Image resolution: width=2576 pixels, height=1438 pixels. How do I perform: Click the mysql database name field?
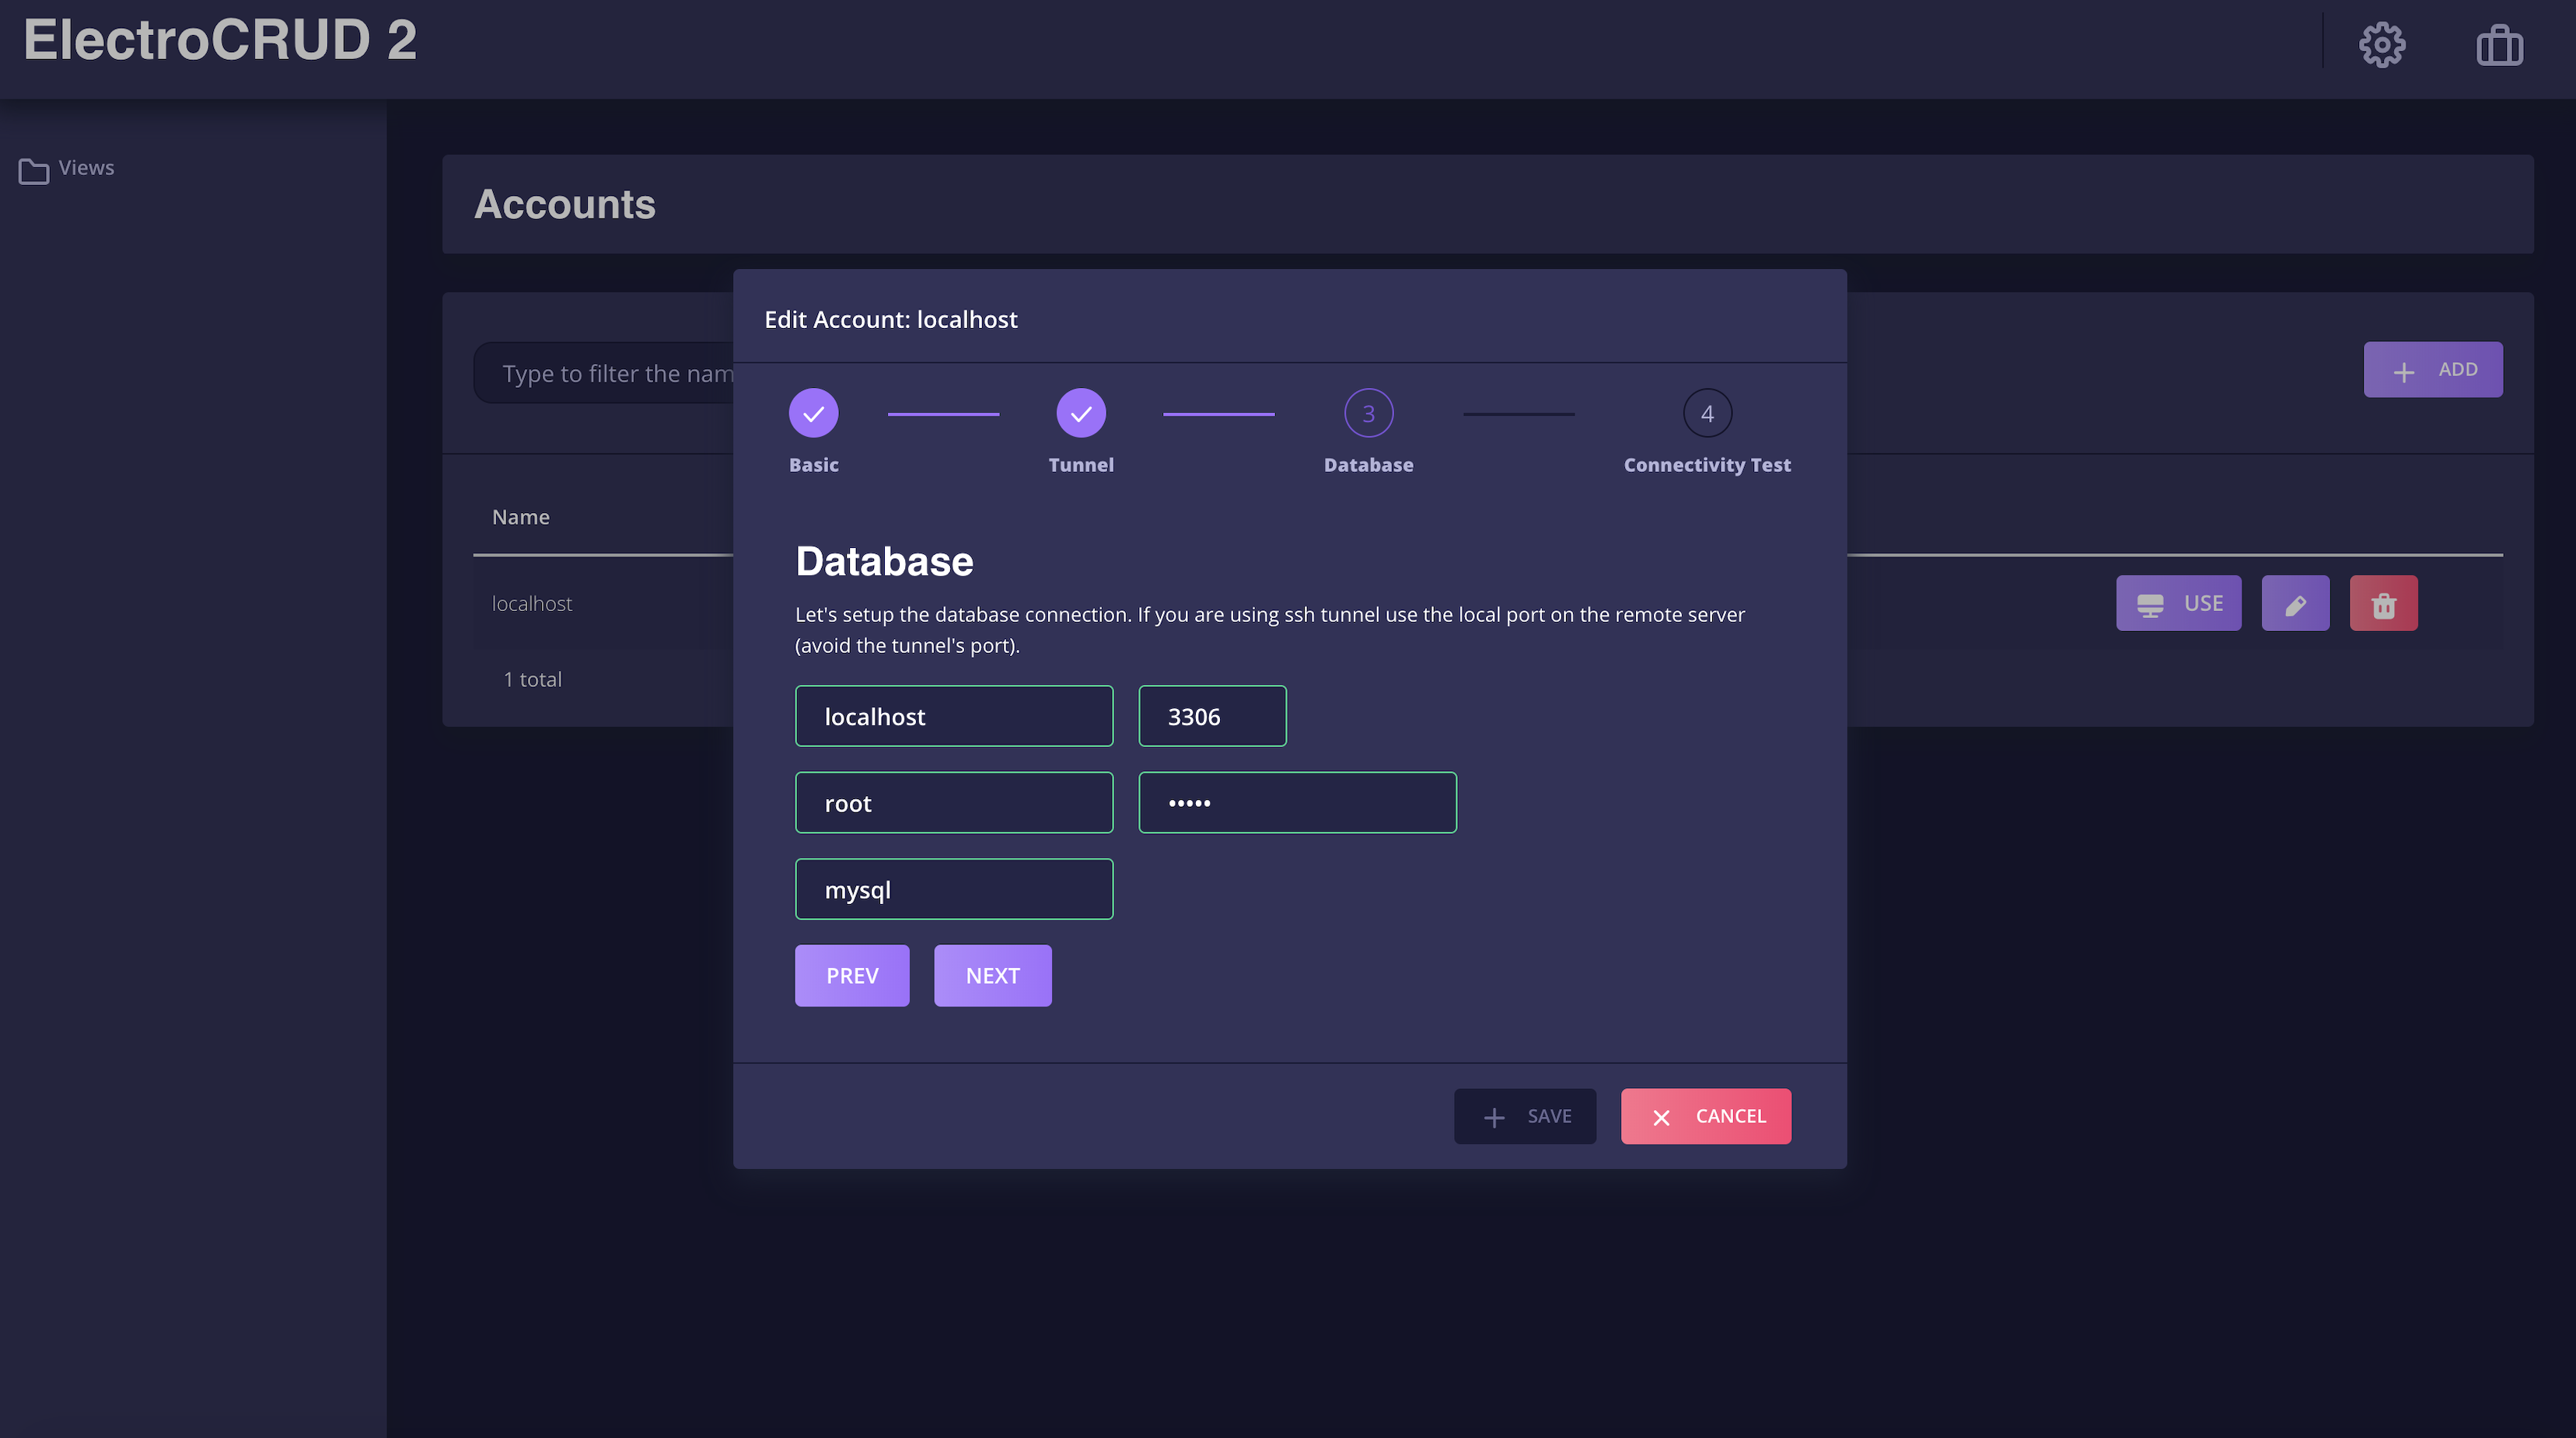(953, 889)
